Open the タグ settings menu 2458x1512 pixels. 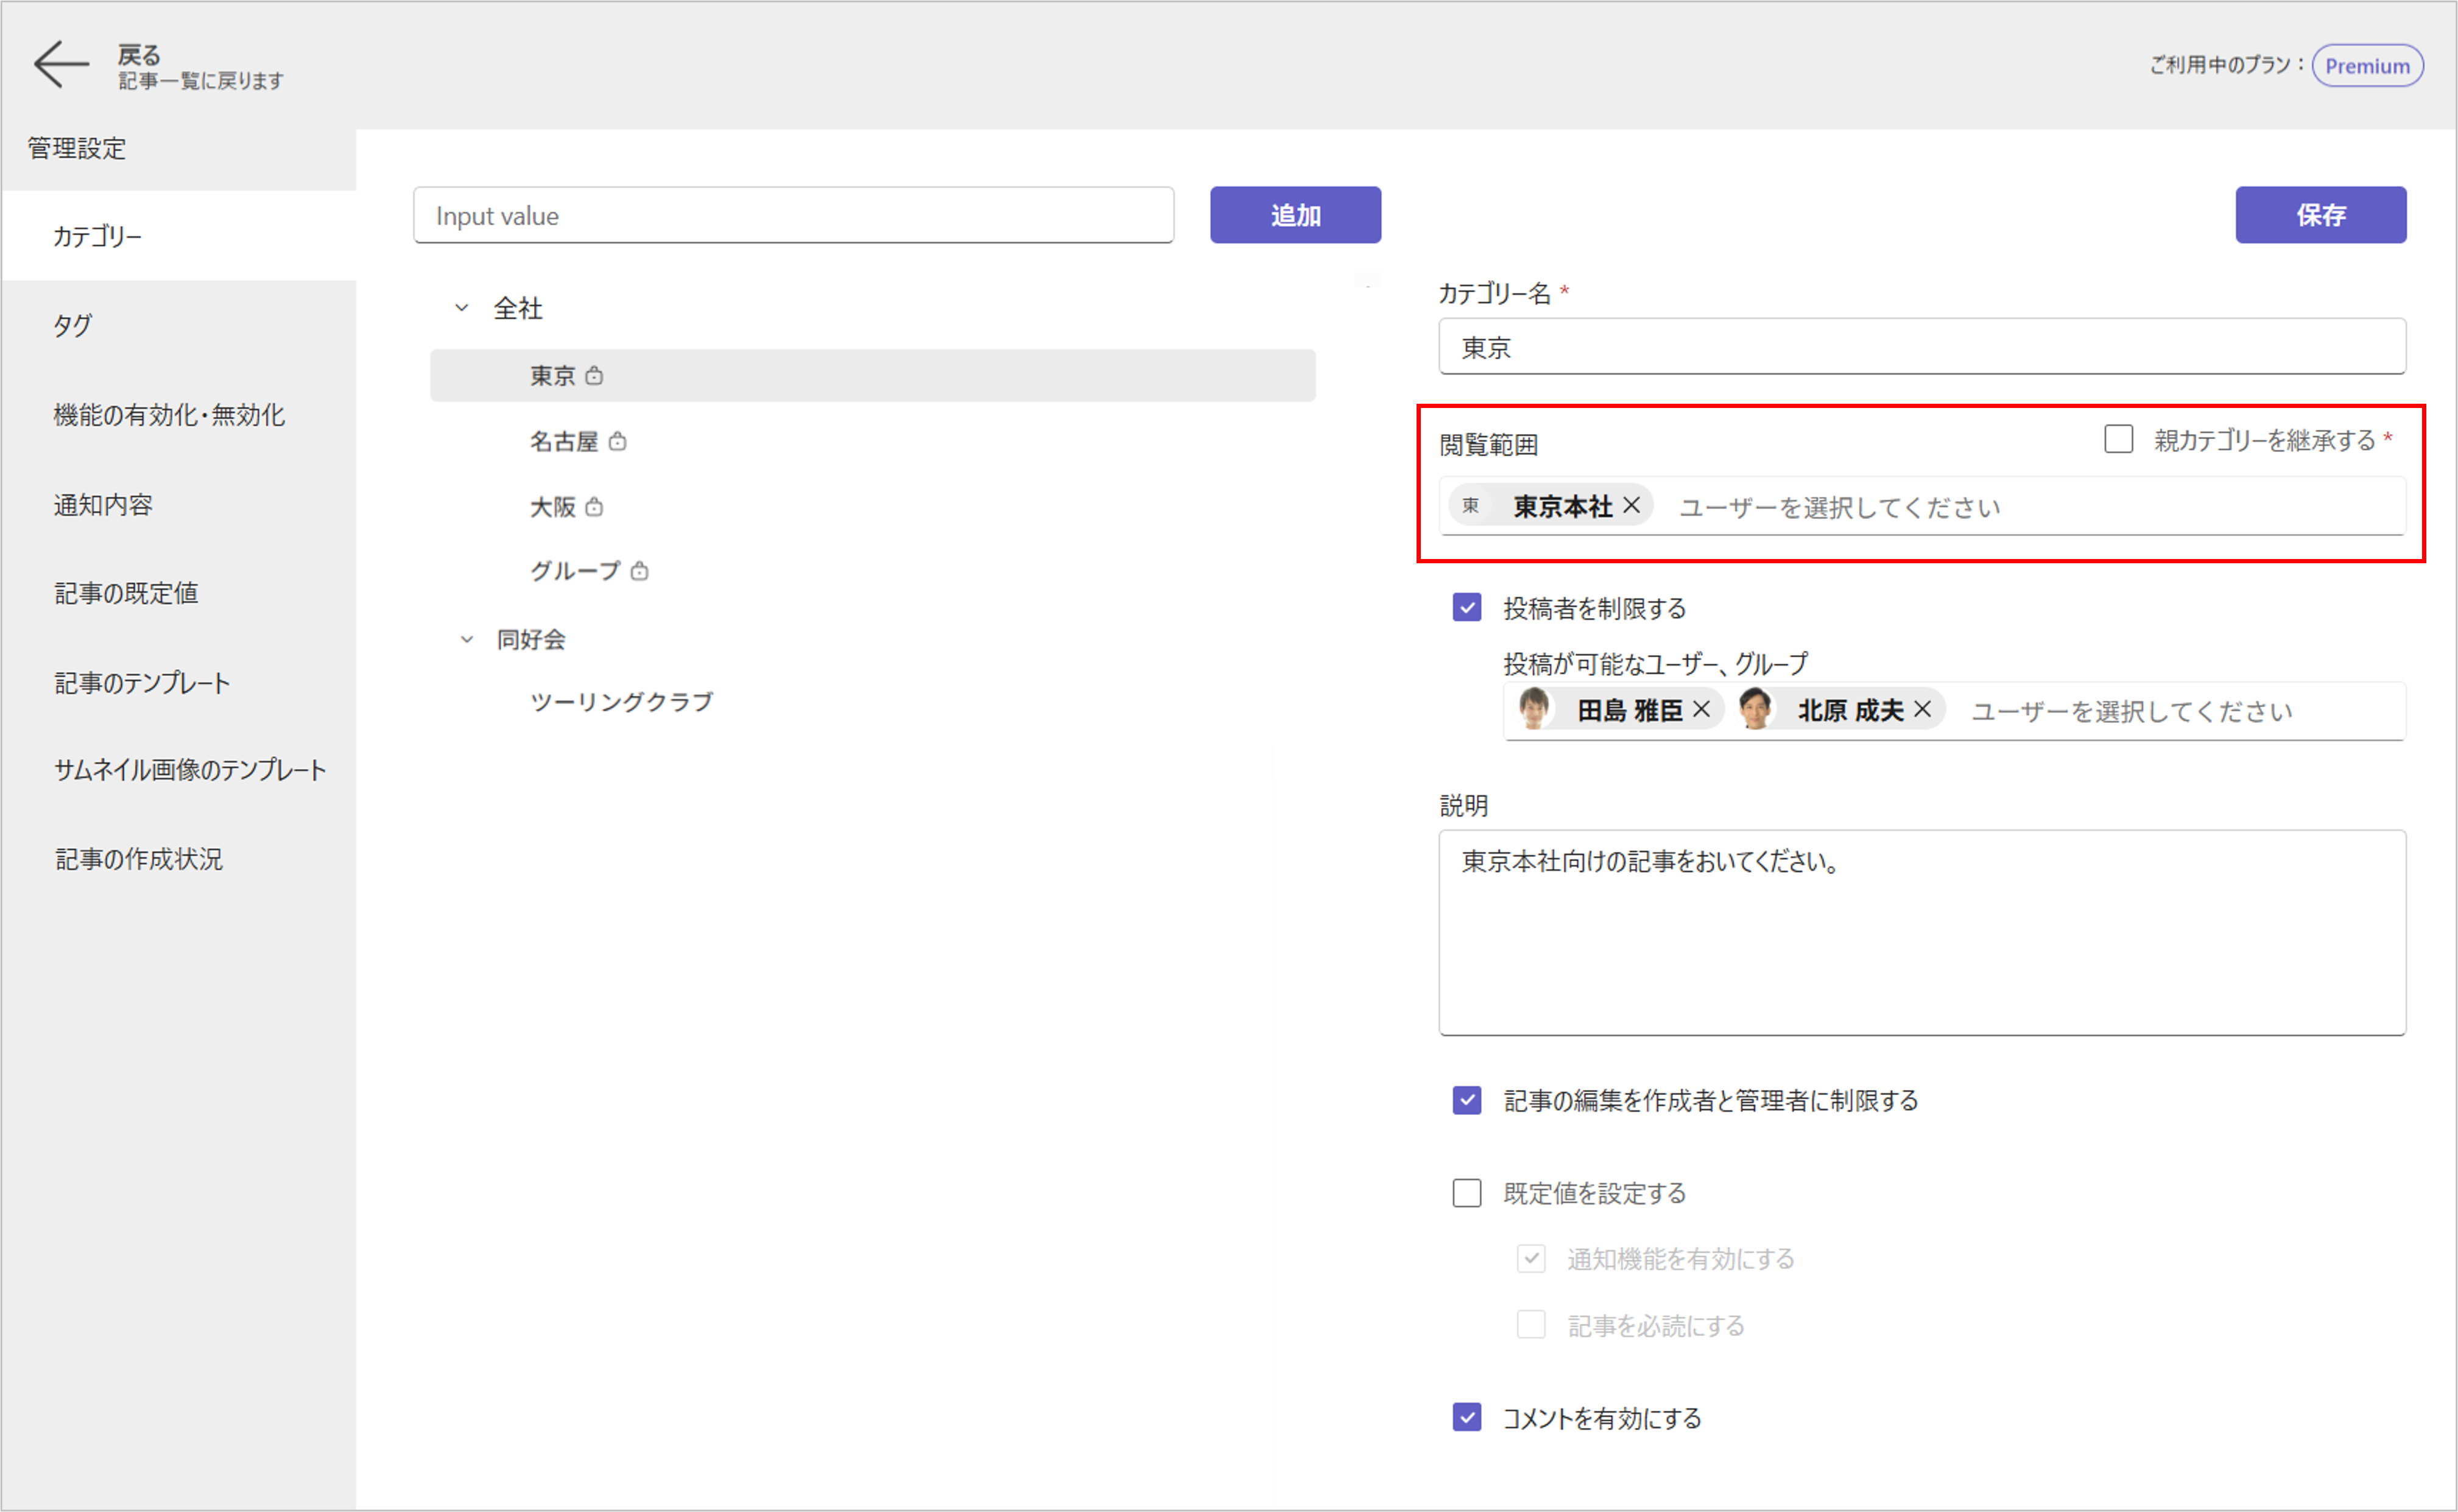(x=72, y=325)
